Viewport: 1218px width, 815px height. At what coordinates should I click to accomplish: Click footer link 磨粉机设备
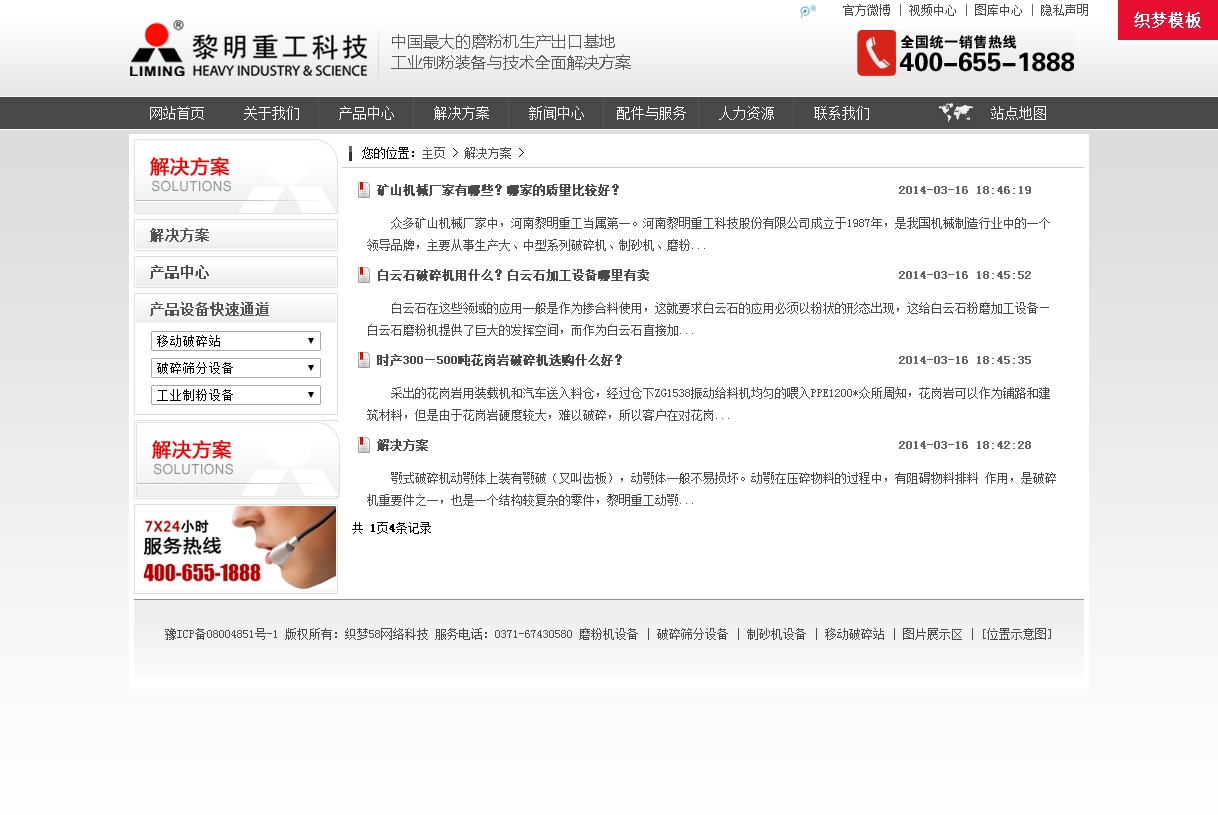click(608, 634)
